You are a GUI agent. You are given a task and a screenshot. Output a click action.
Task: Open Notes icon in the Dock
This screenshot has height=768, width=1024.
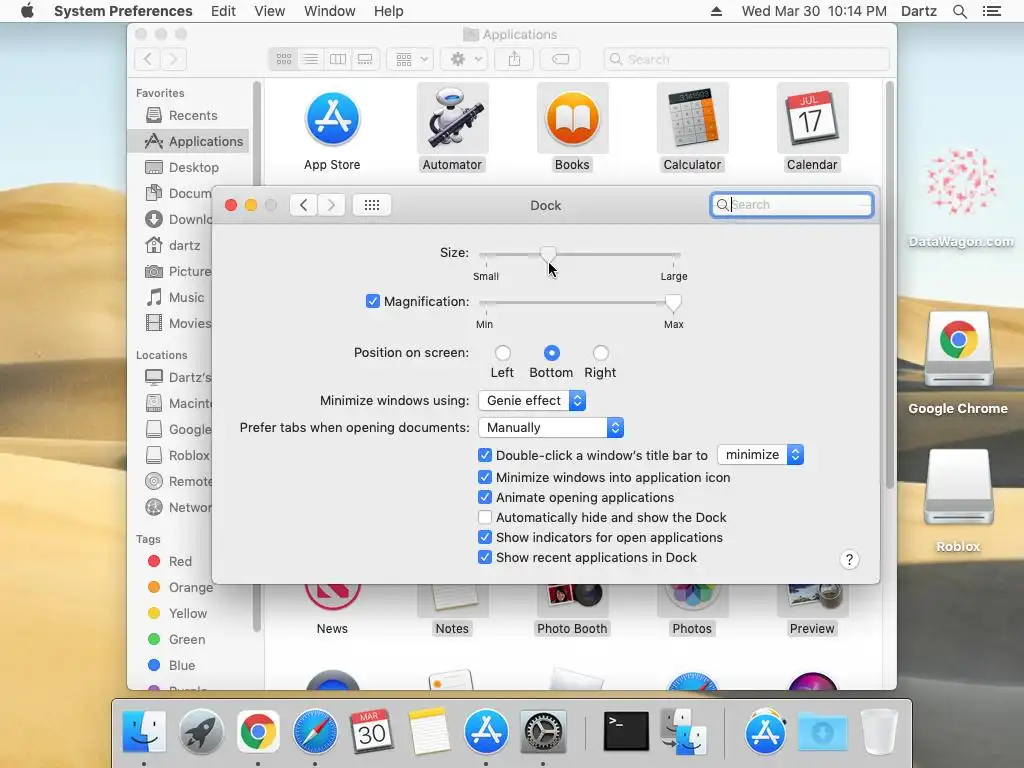coord(428,731)
